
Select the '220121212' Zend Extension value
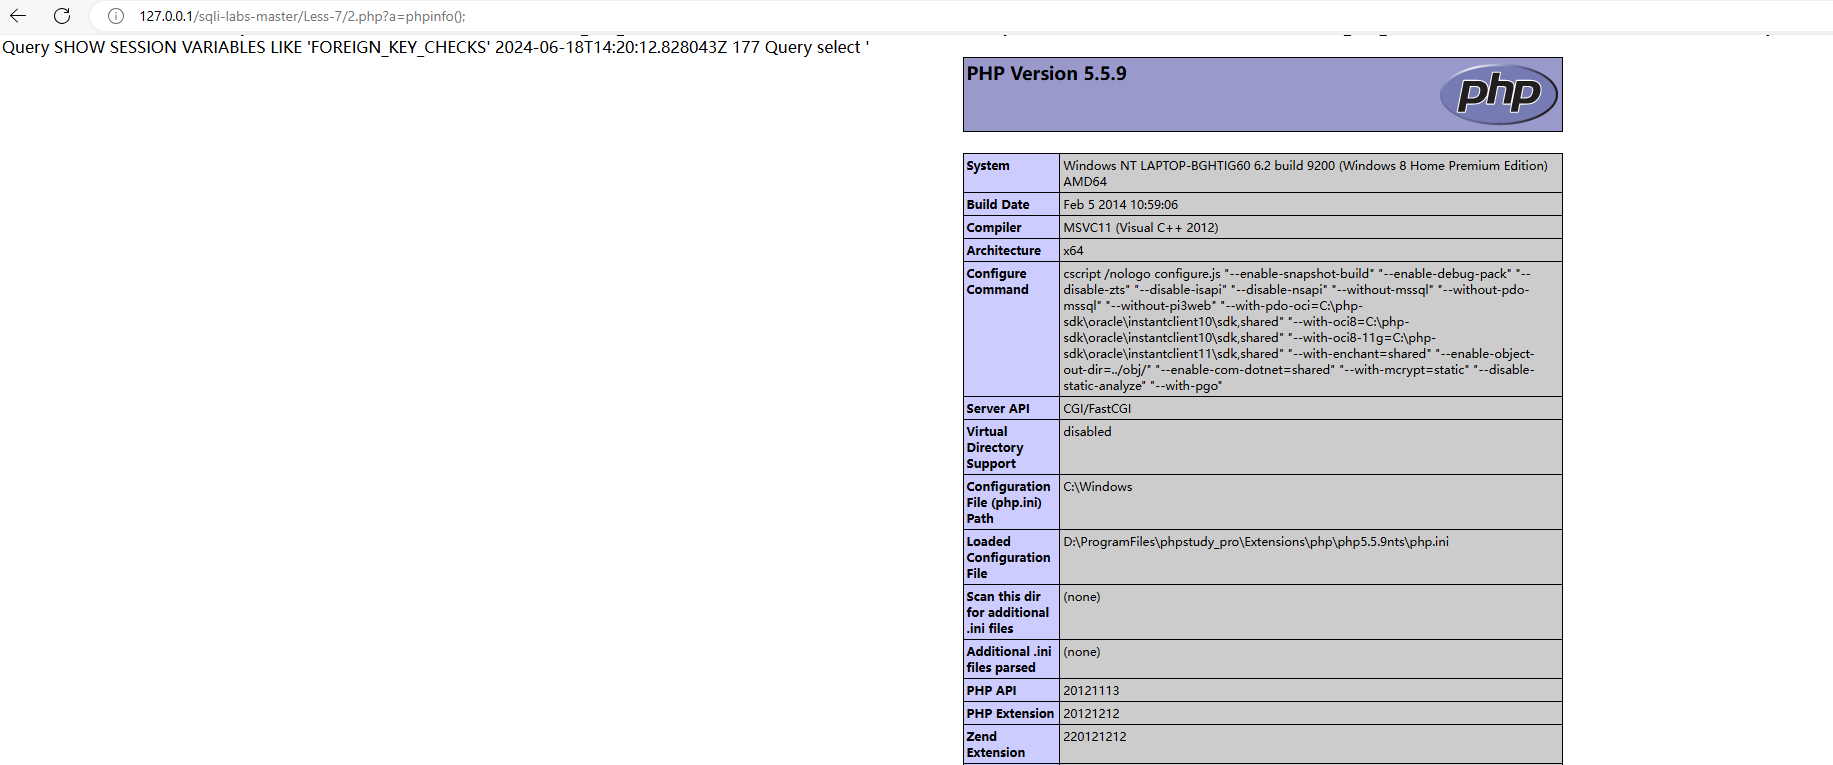tap(1095, 737)
